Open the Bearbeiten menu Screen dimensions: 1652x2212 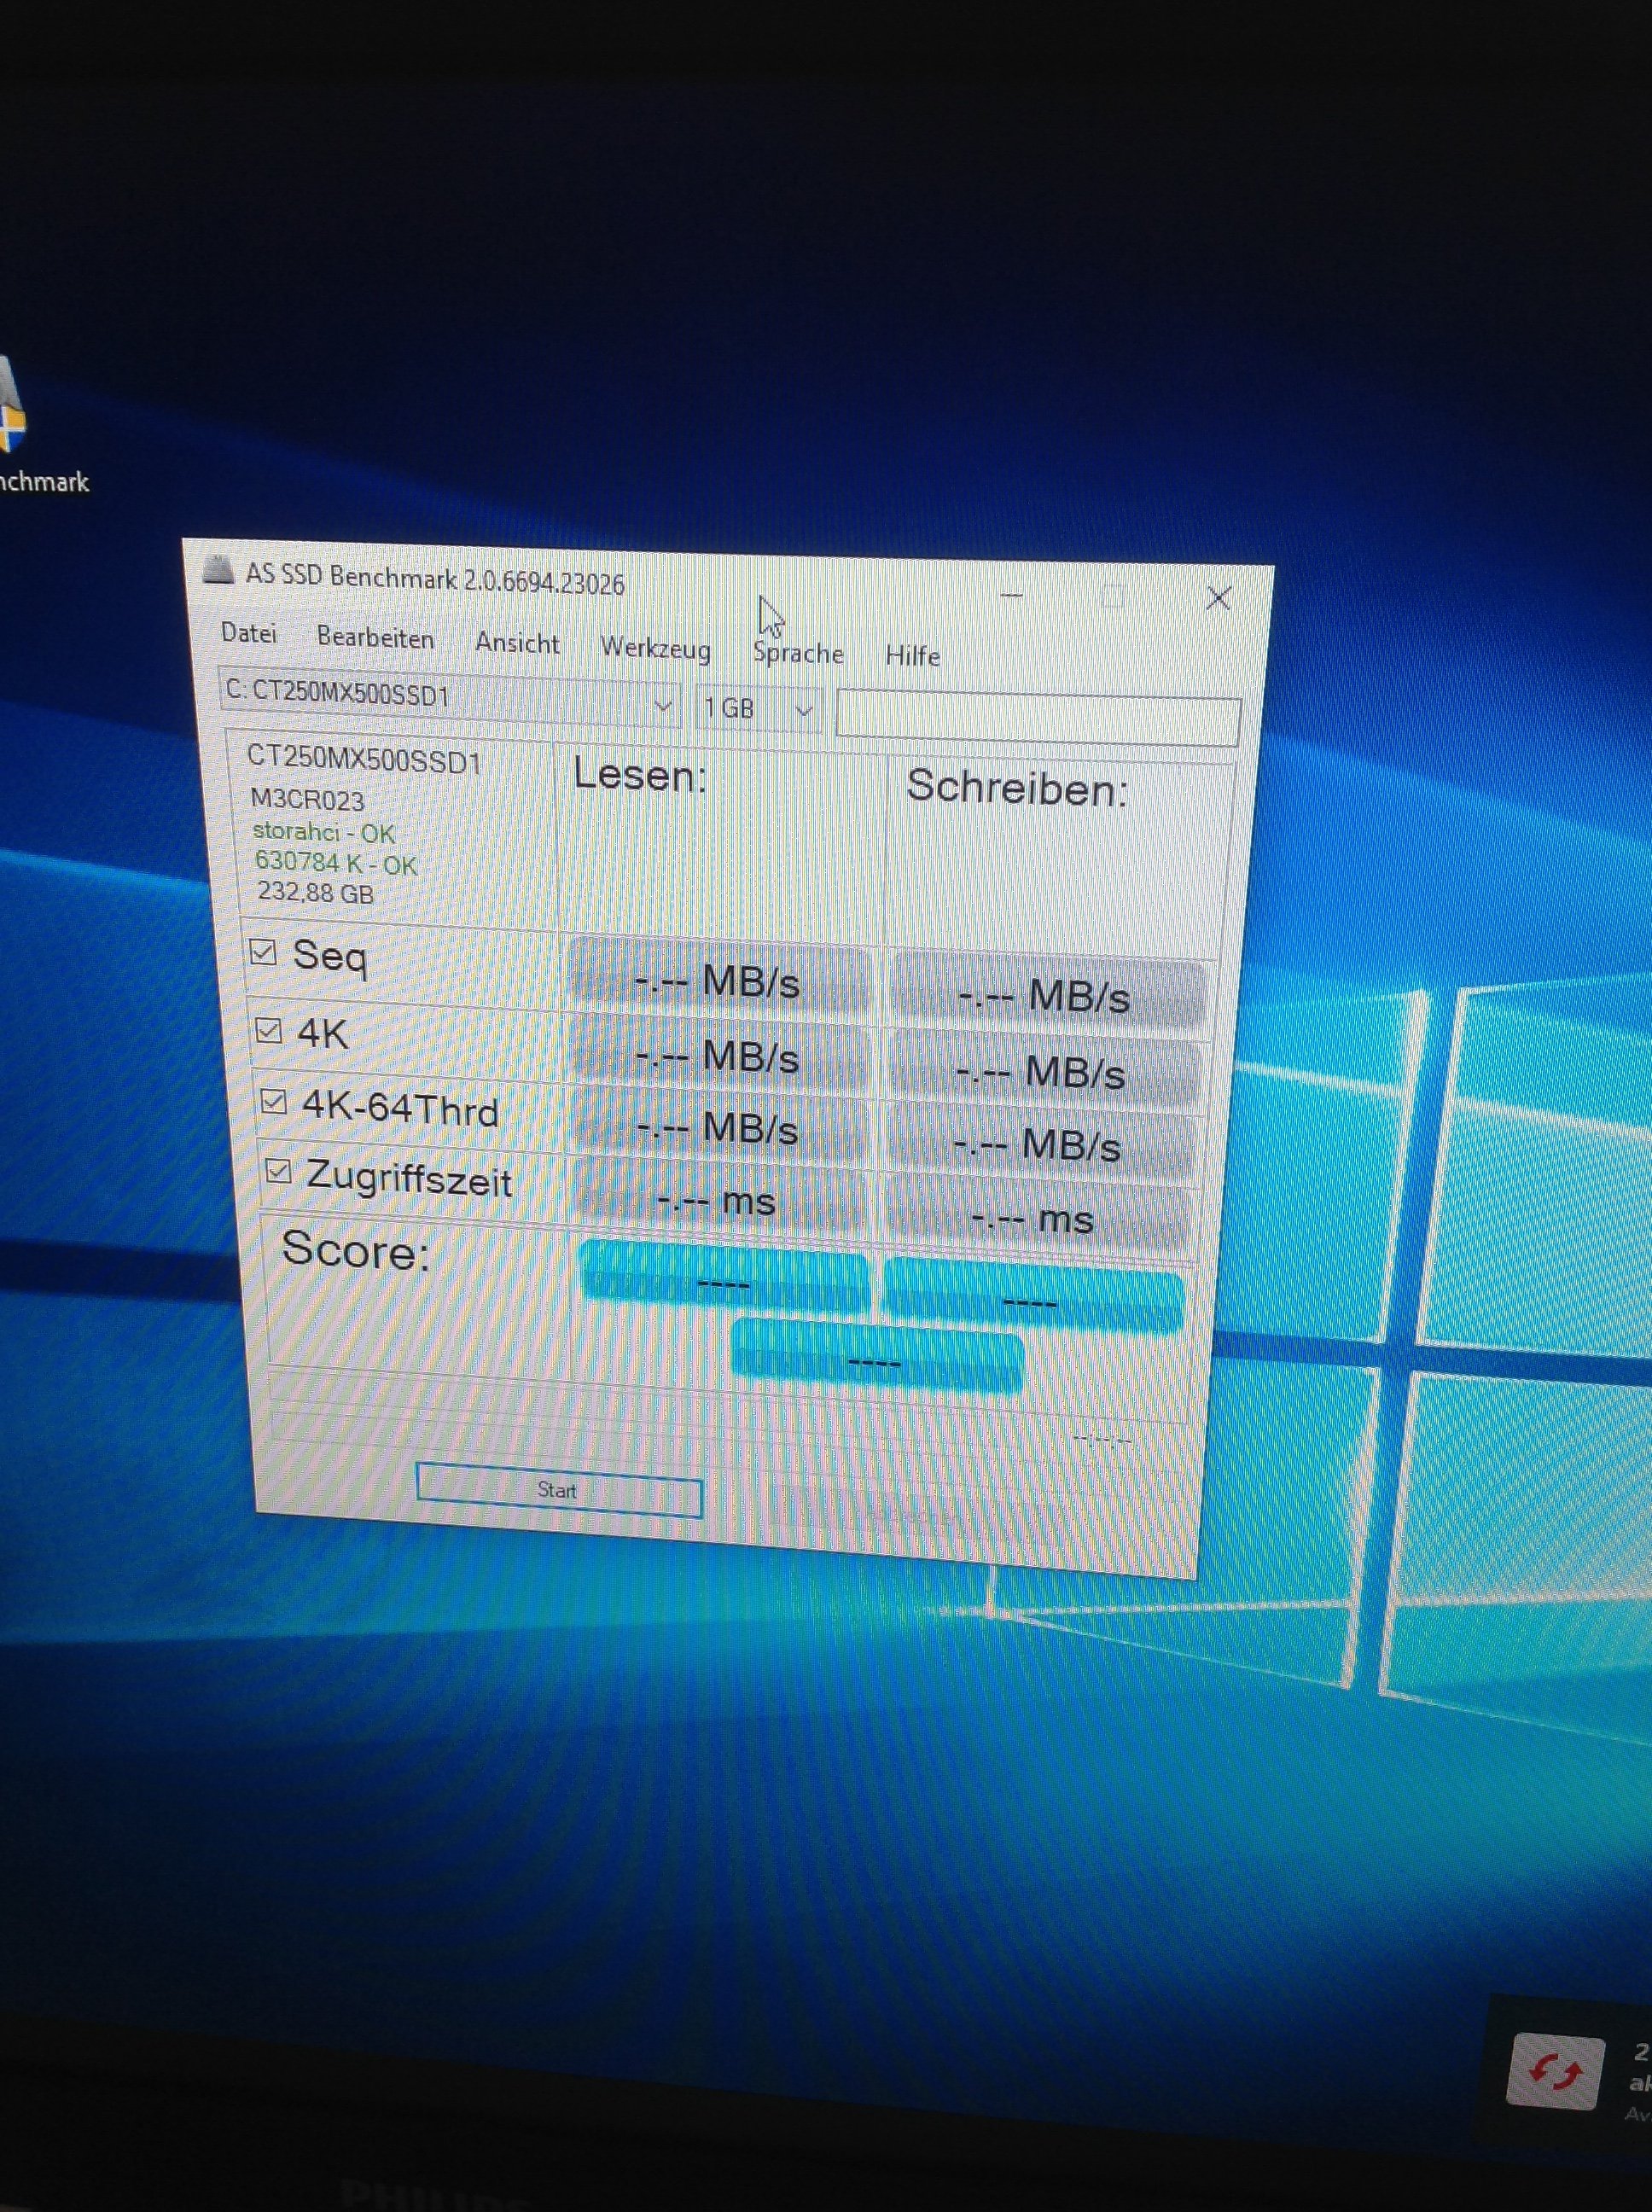[375, 638]
